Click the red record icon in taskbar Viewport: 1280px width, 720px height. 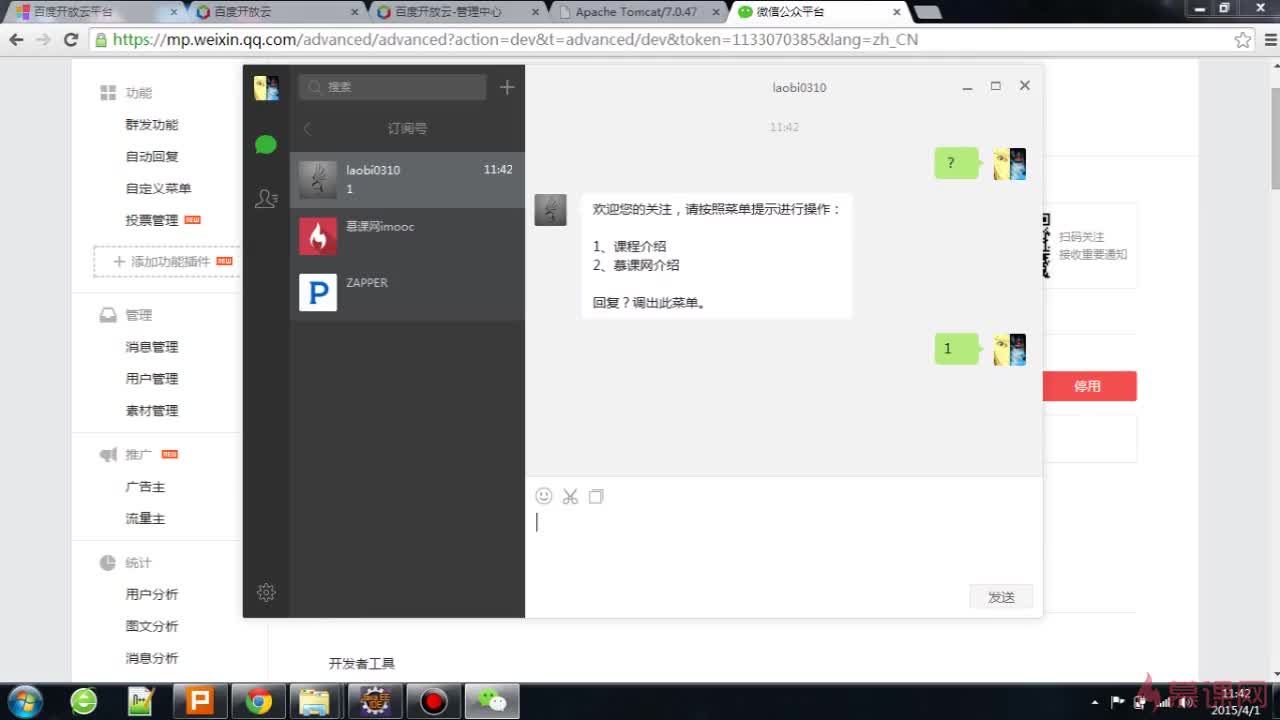(433, 701)
